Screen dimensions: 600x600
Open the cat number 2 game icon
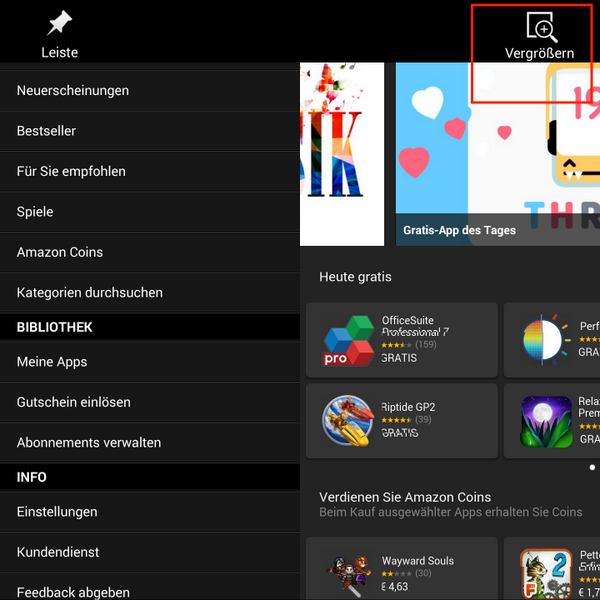click(546, 574)
